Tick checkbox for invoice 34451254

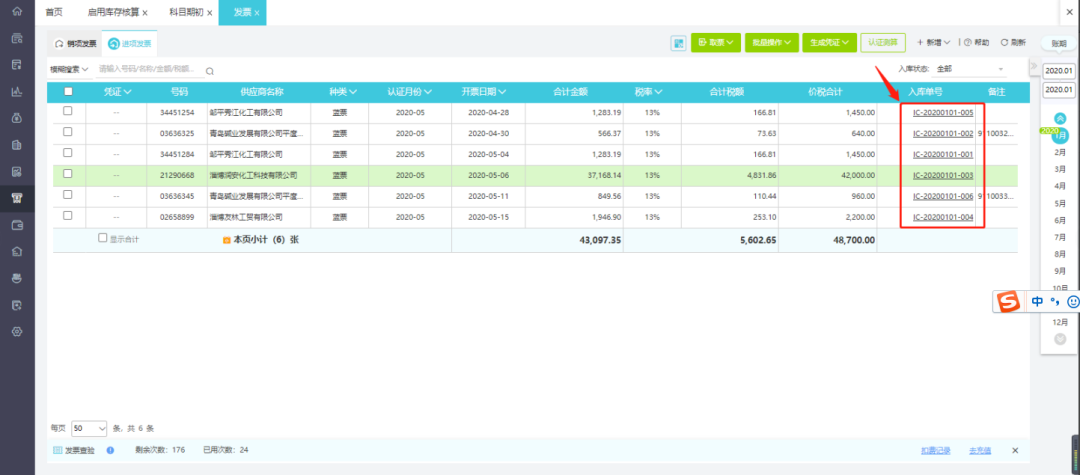(68, 111)
